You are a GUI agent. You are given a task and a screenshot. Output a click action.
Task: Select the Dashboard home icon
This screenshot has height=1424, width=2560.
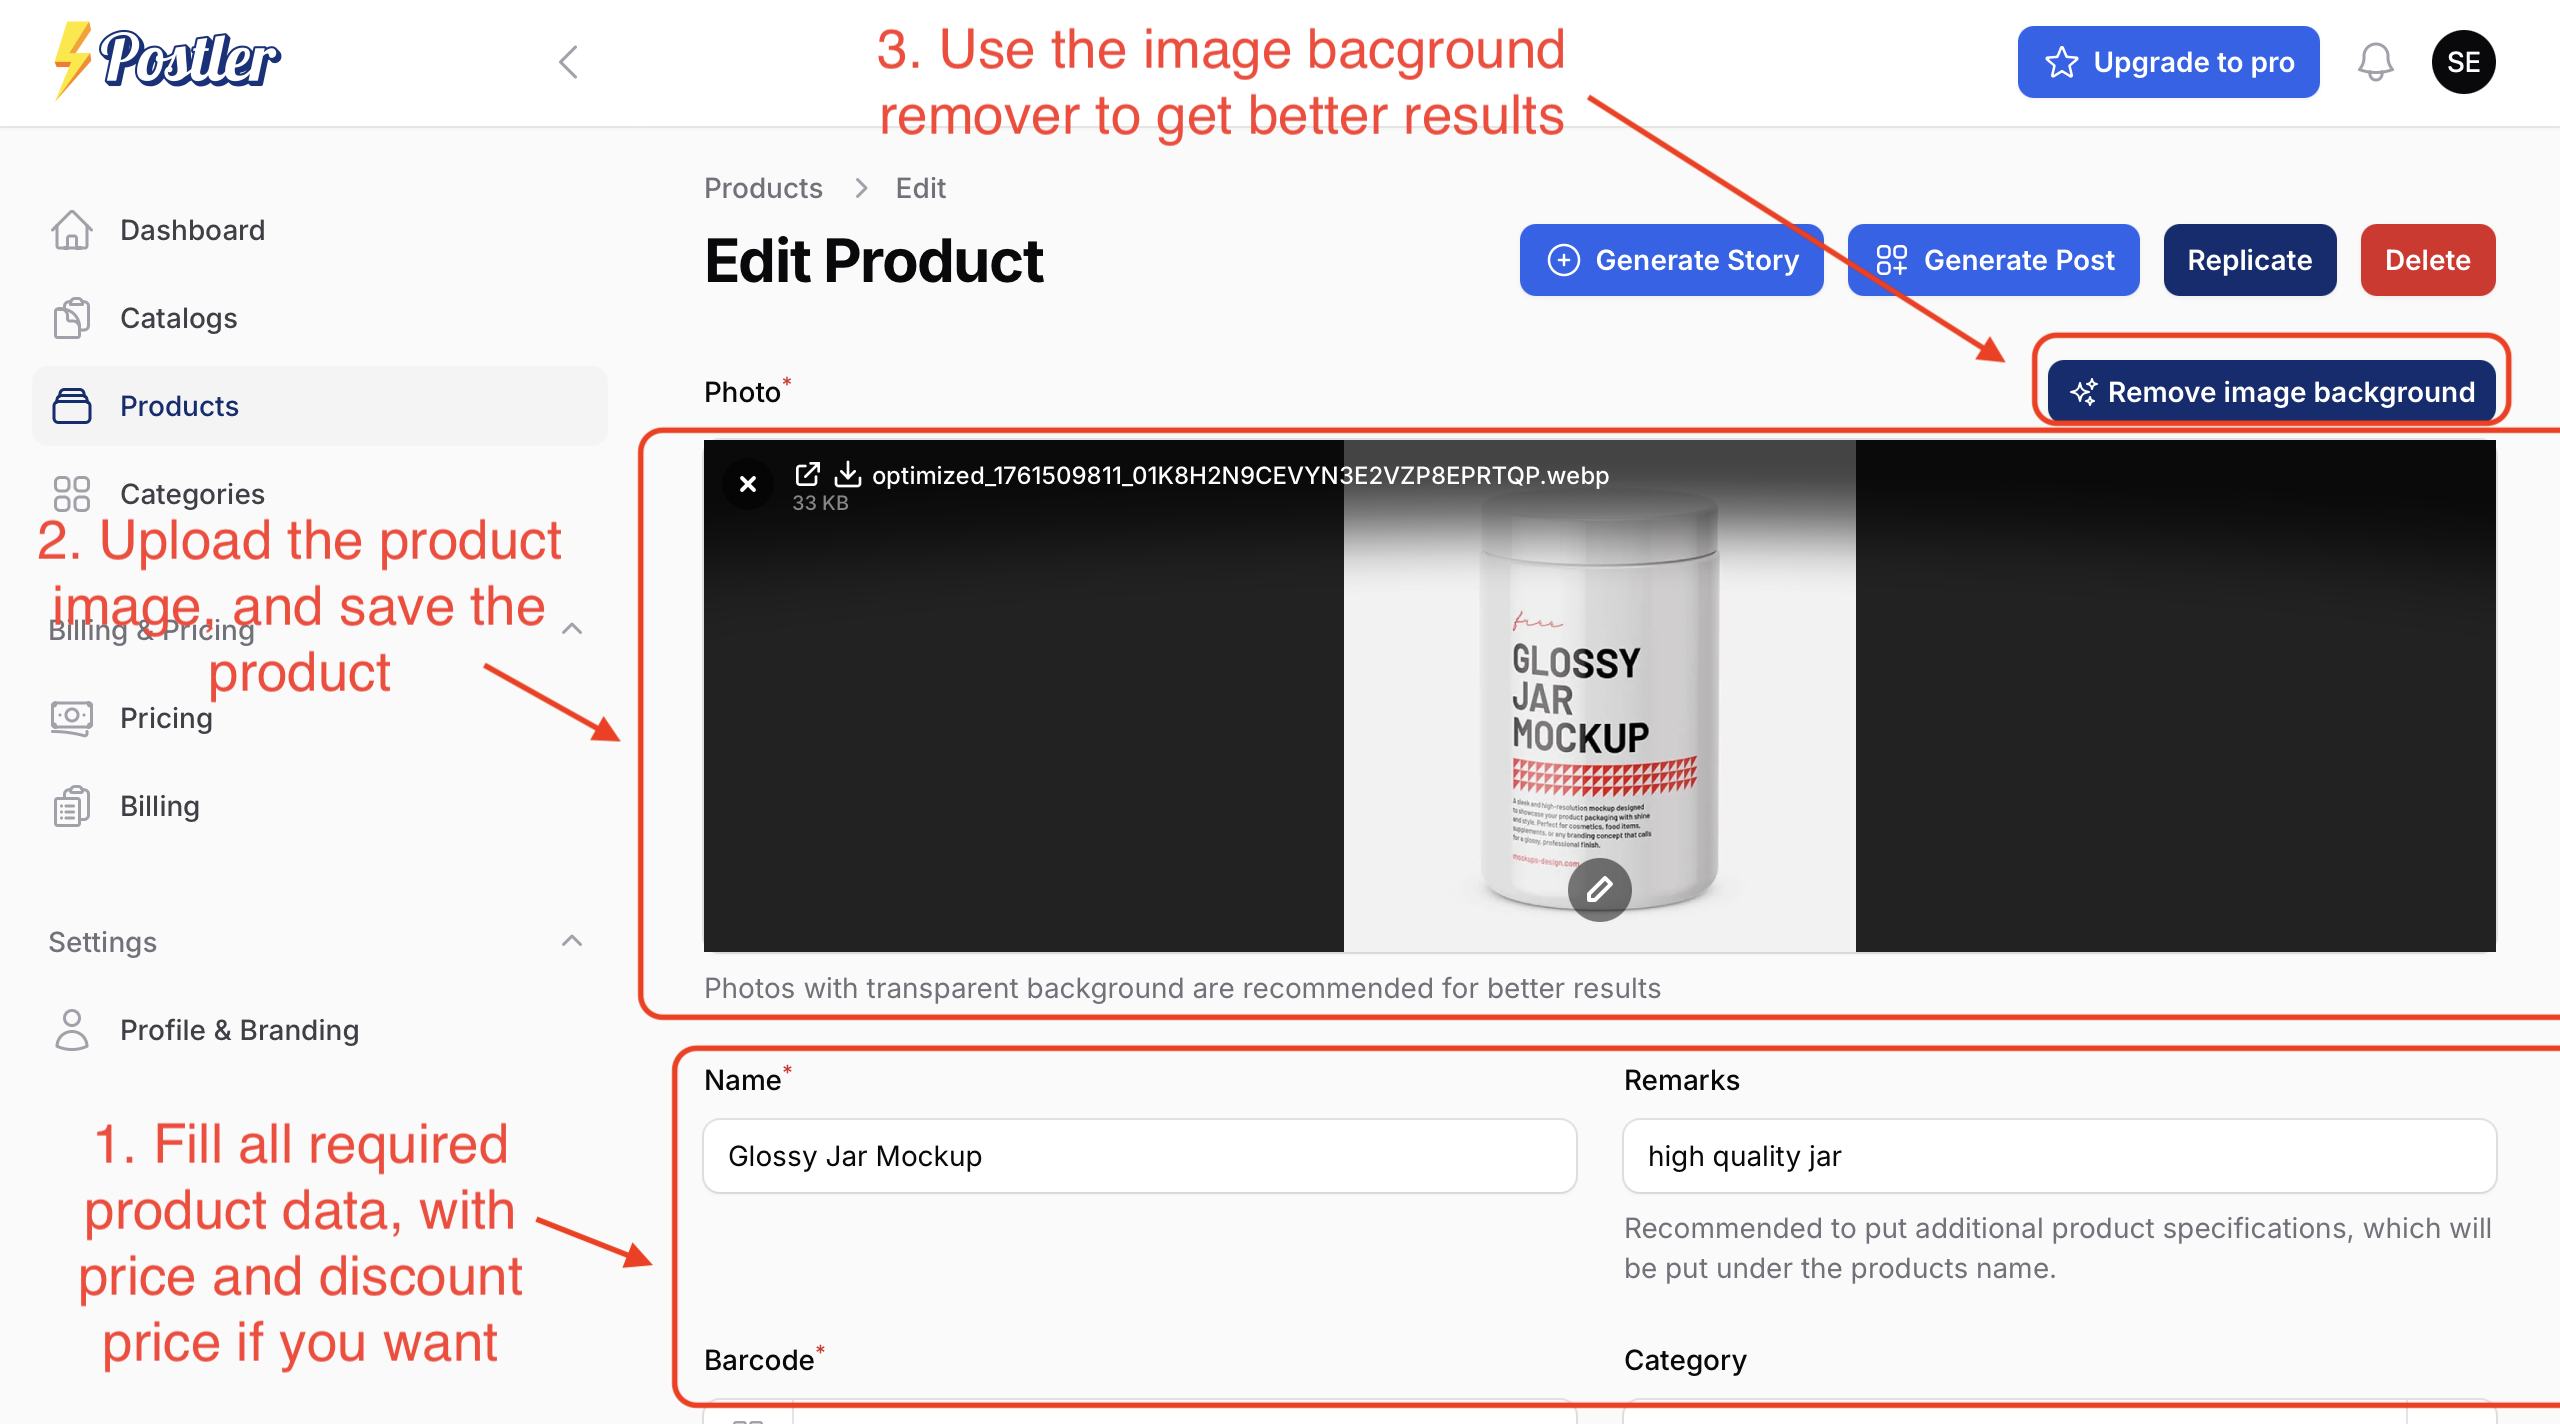(x=71, y=229)
